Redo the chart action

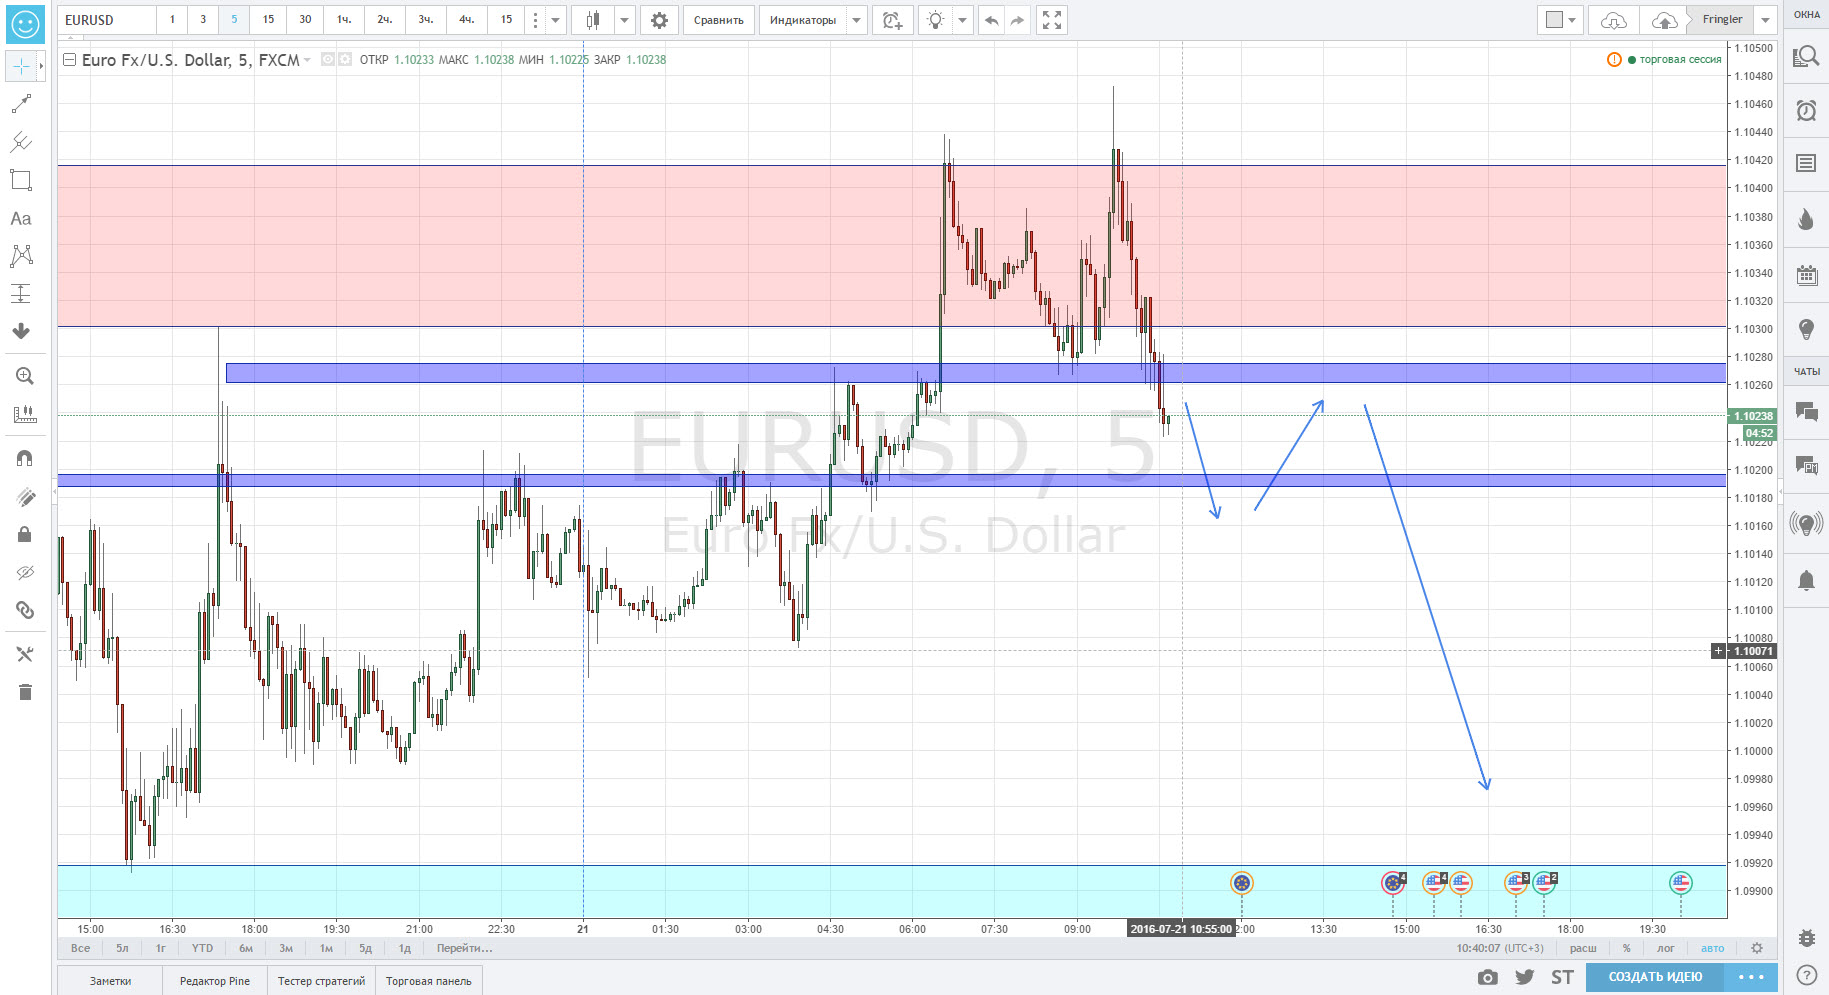pyautogui.click(x=1017, y=20)
